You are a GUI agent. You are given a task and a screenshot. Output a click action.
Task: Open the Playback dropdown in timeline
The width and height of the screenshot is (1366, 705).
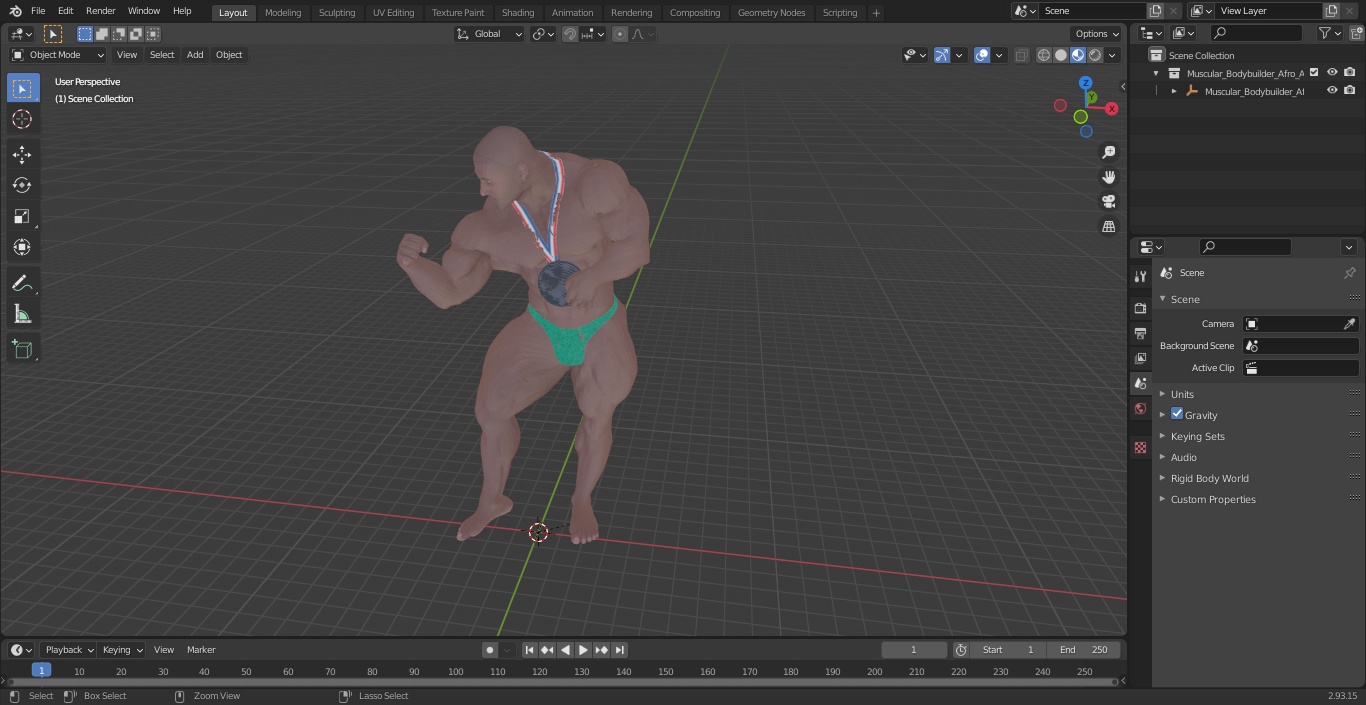(x=68, y=650)
